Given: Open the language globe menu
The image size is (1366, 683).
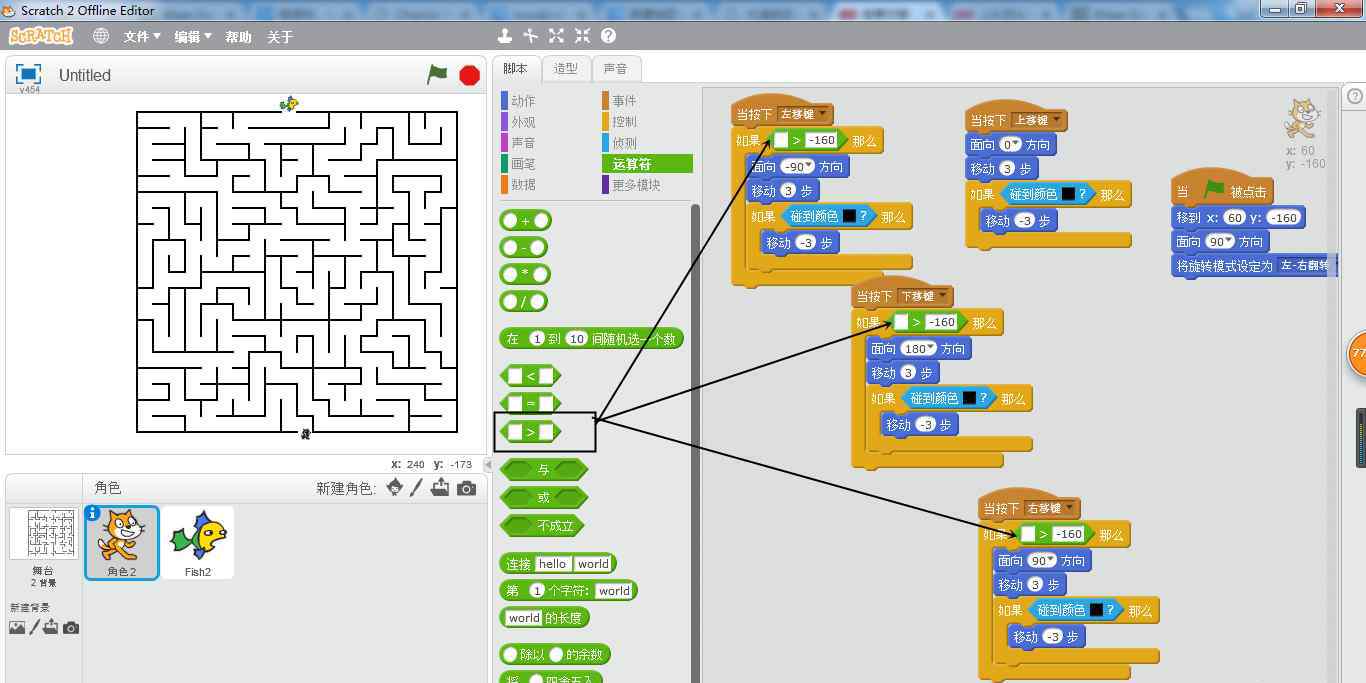Looking at the screenshot, I should click(101, 36).
